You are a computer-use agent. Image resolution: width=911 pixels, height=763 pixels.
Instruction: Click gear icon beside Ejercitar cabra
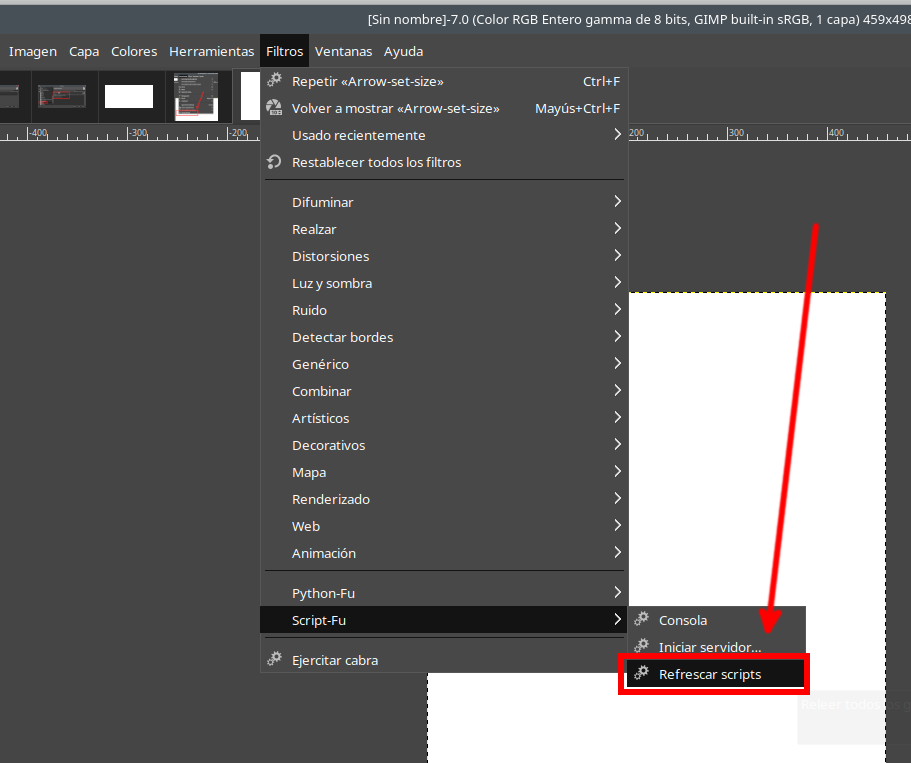pyautogui.click(x=274, y=660)
